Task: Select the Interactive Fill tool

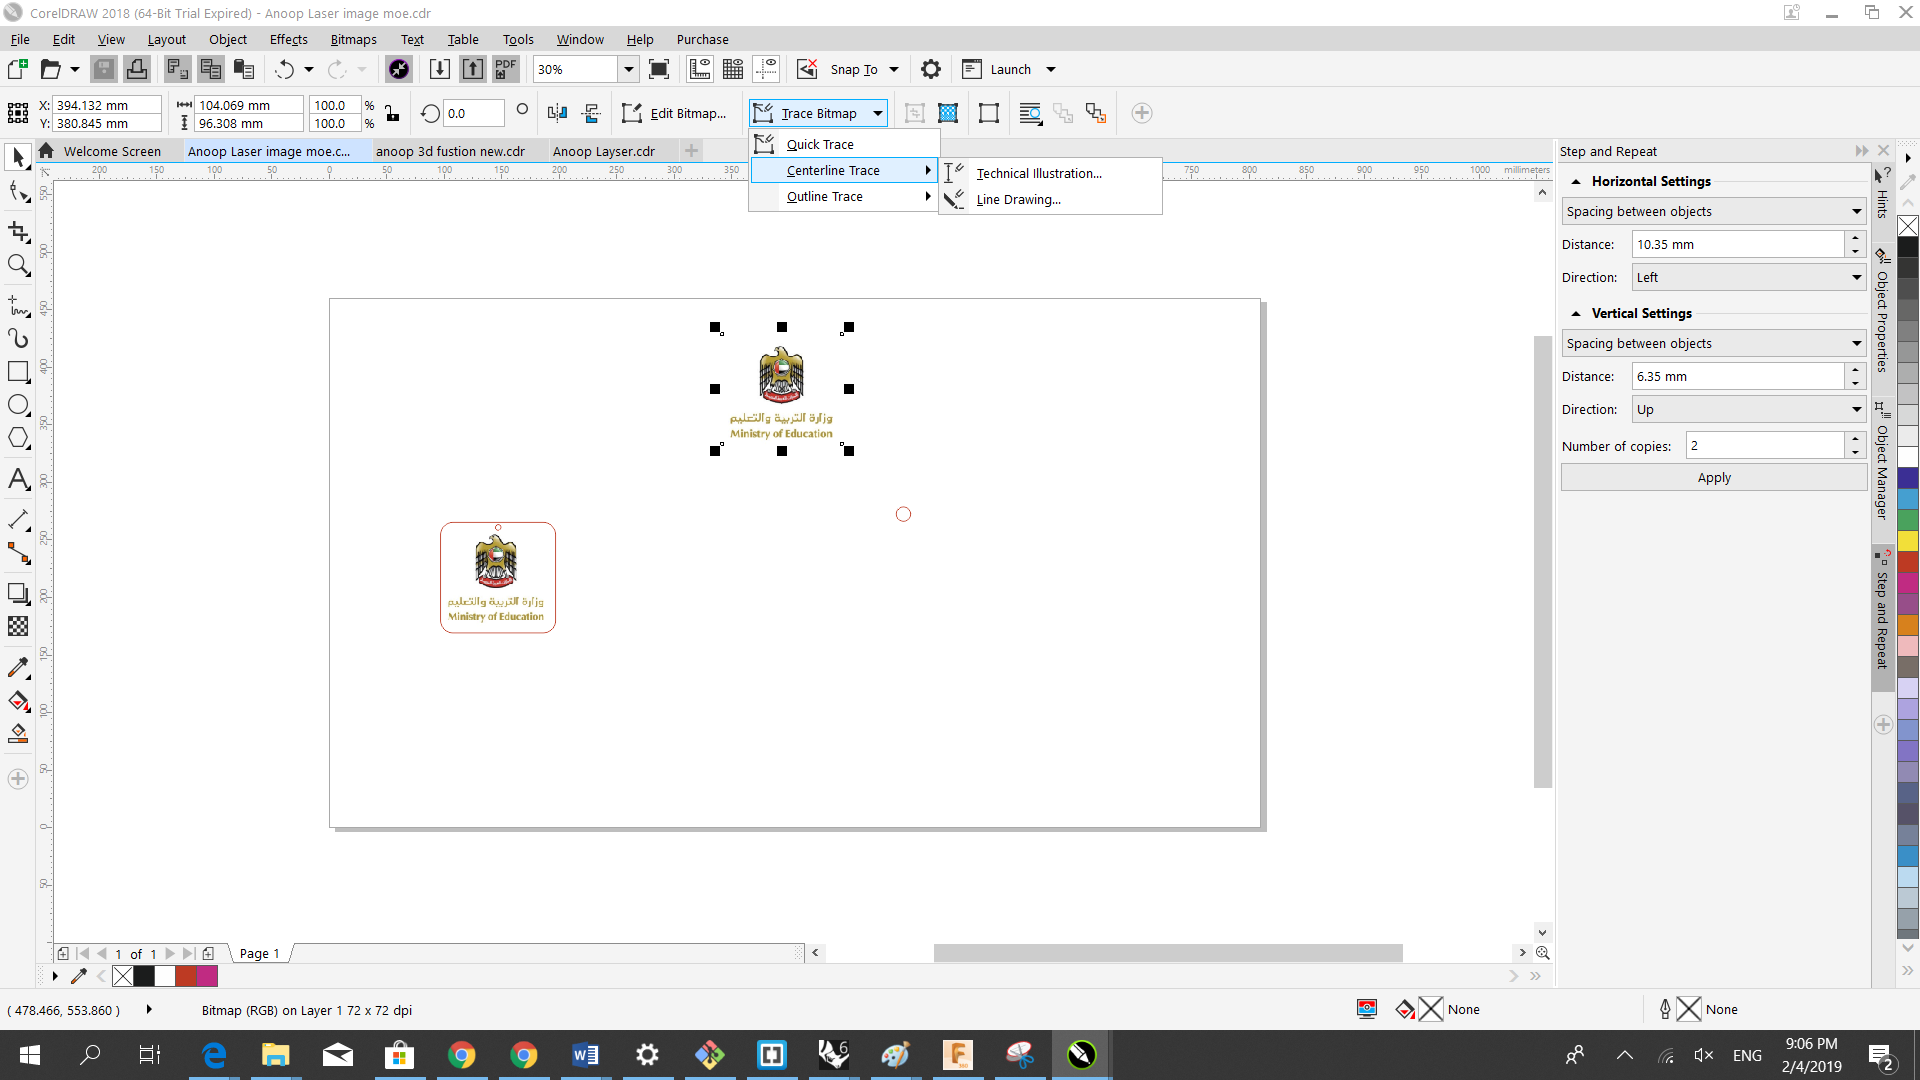Action: (x=18, y=700)
